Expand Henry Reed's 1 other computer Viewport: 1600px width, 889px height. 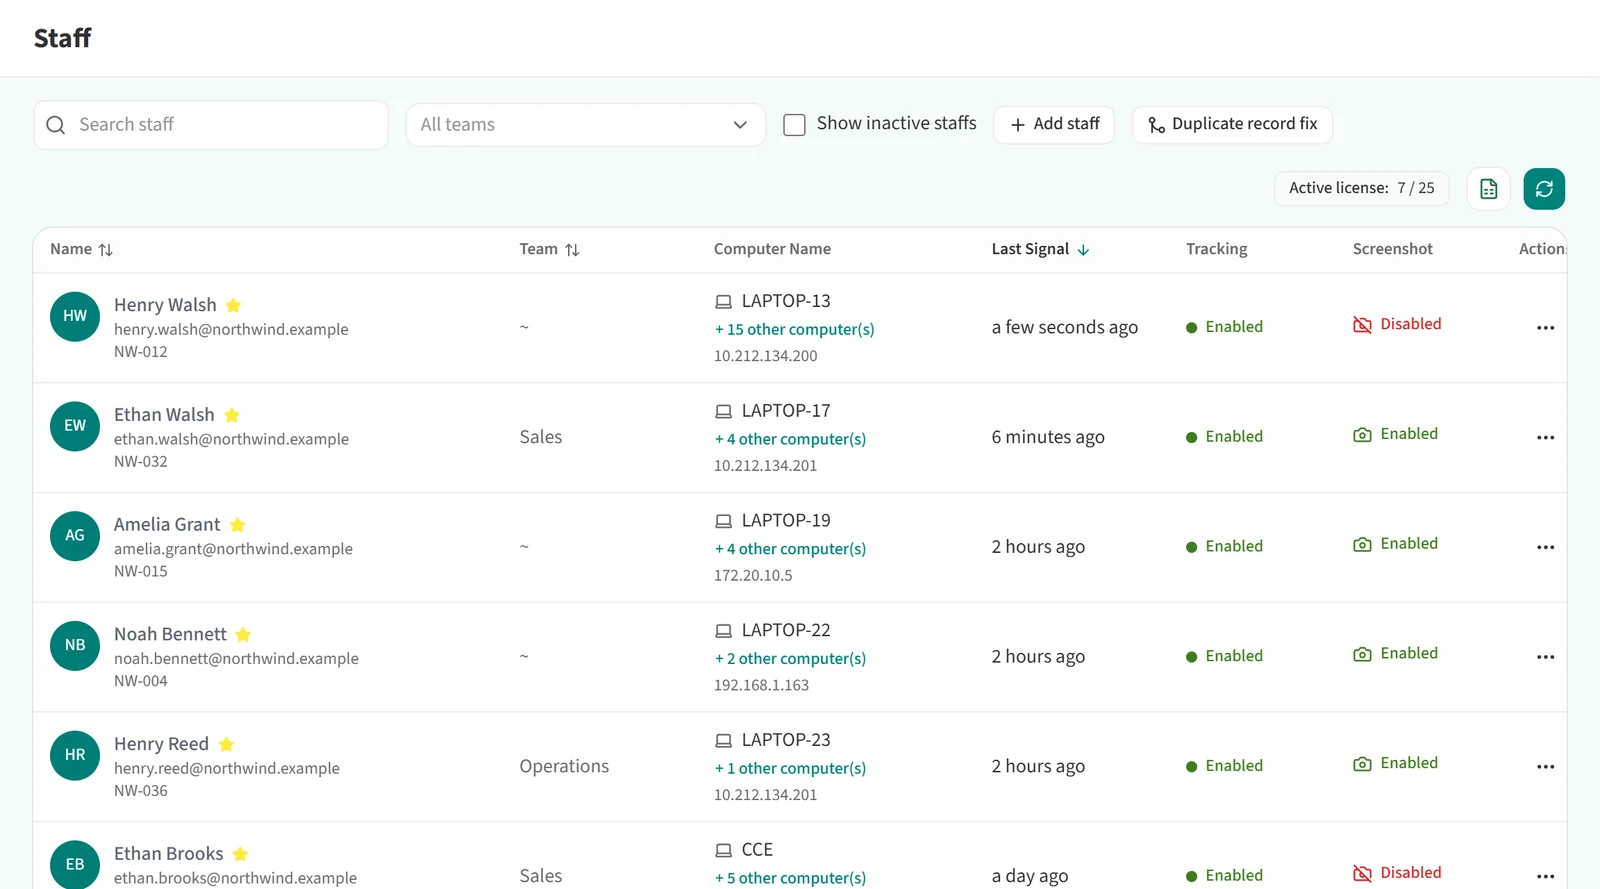point(790,769)
